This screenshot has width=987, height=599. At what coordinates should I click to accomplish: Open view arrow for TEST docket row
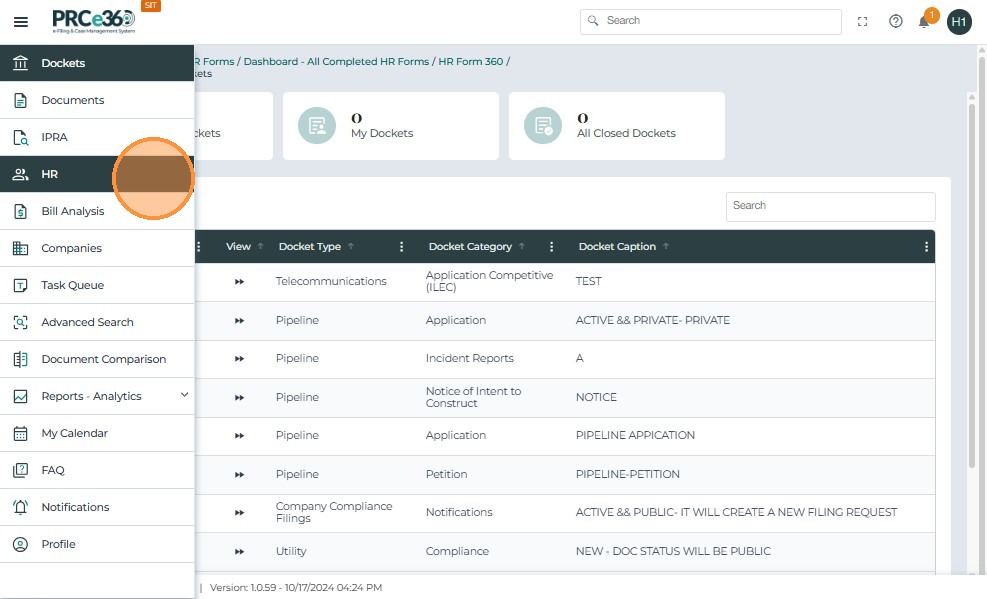pyautogui.click(x=239, y=282)
